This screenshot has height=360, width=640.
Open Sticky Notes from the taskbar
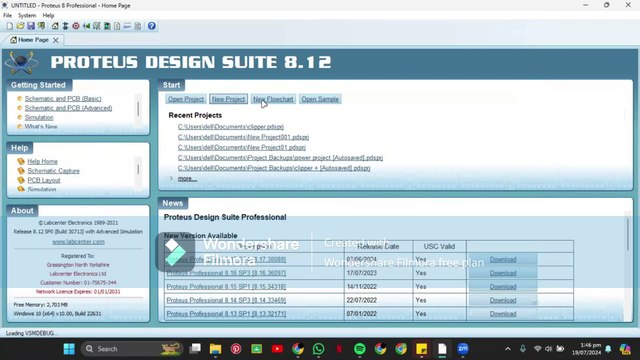tap(421, 349)
